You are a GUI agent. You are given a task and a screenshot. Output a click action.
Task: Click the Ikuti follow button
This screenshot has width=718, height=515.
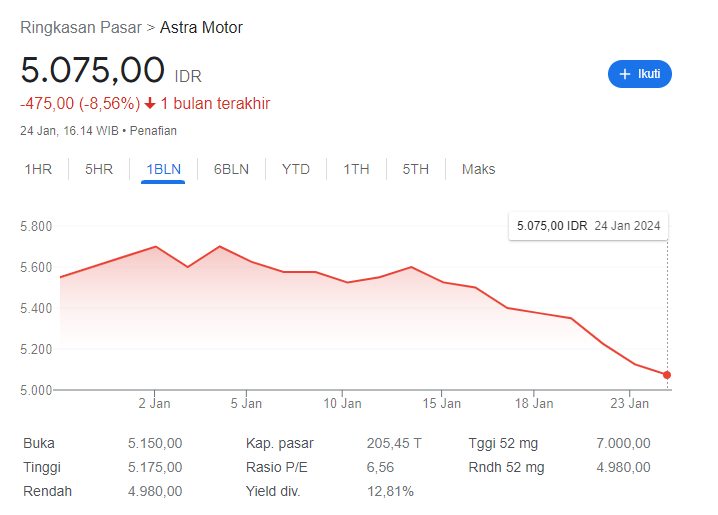(639, 74)
